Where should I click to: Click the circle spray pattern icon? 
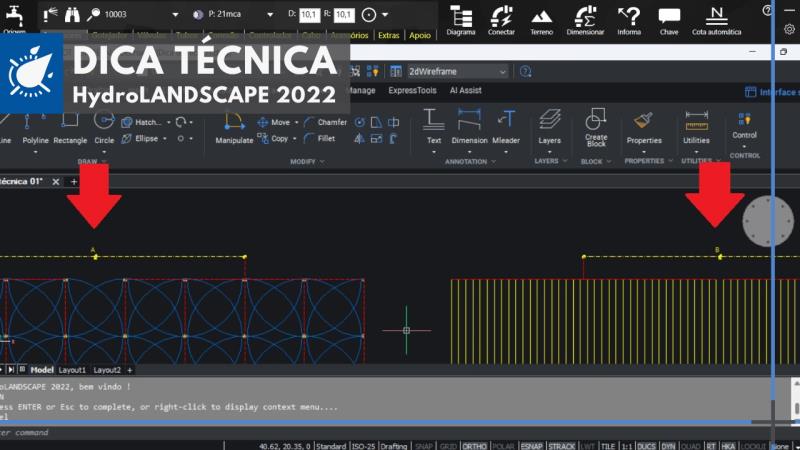(x=368, y=15)
